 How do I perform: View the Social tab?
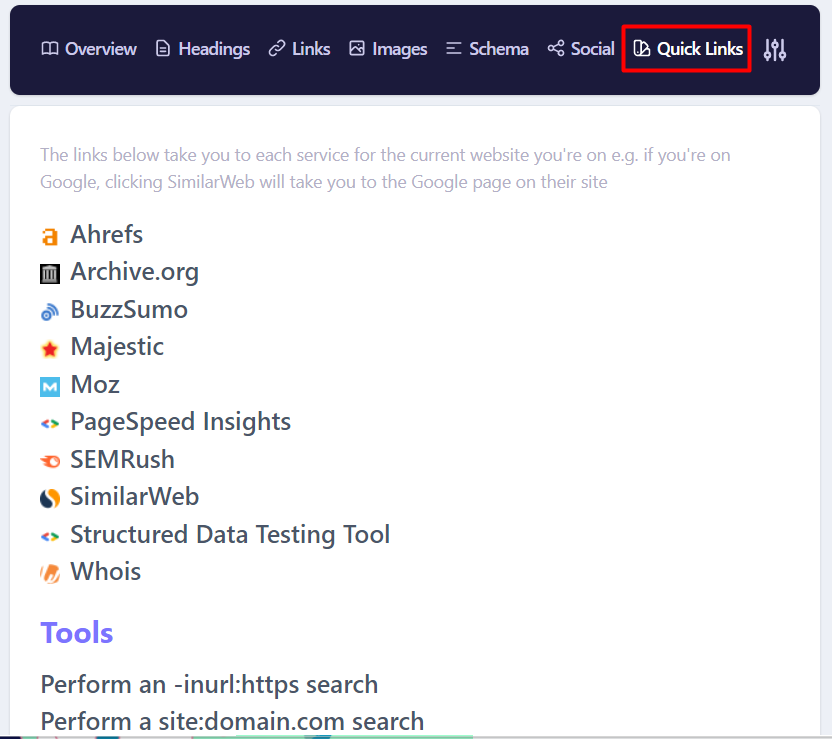click(581, 49)
